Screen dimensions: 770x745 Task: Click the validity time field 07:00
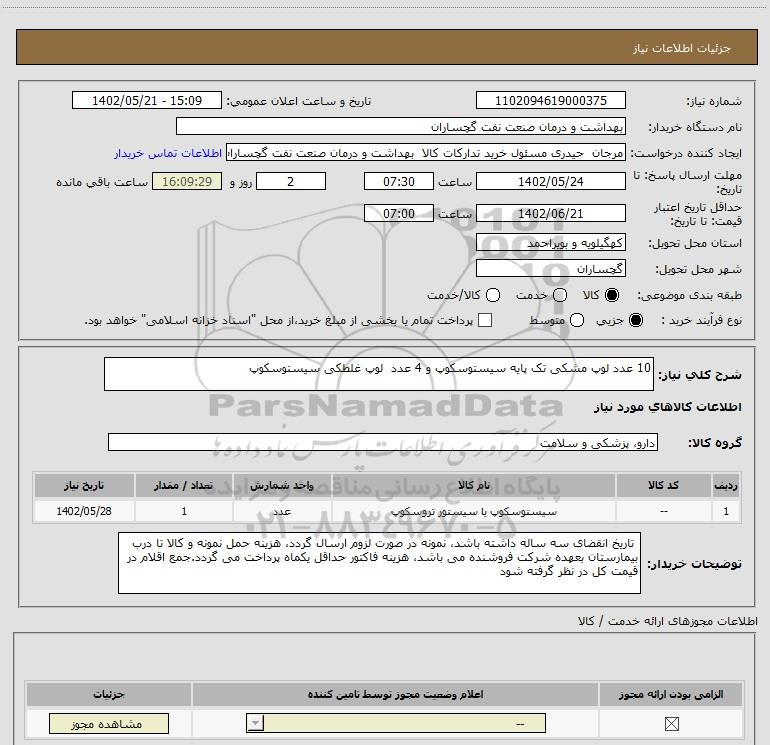pyautogui.click(x=399, y=213)
